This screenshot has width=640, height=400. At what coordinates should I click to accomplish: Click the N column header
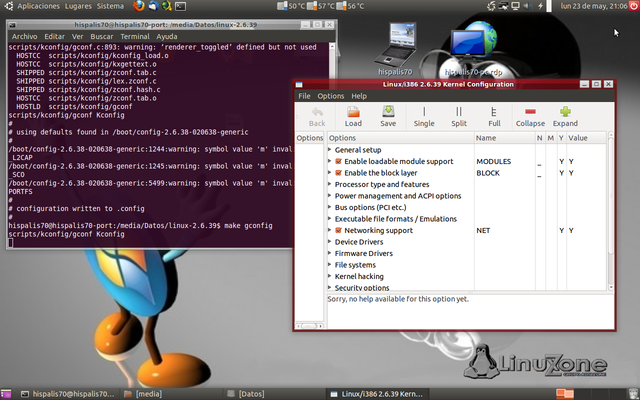click(540, 138)
